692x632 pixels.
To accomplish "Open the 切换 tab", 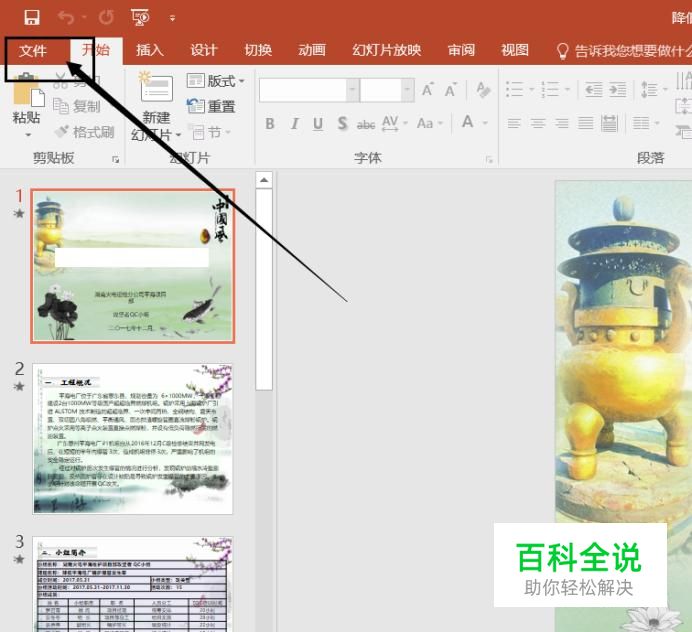I will [x=258, y=50].
